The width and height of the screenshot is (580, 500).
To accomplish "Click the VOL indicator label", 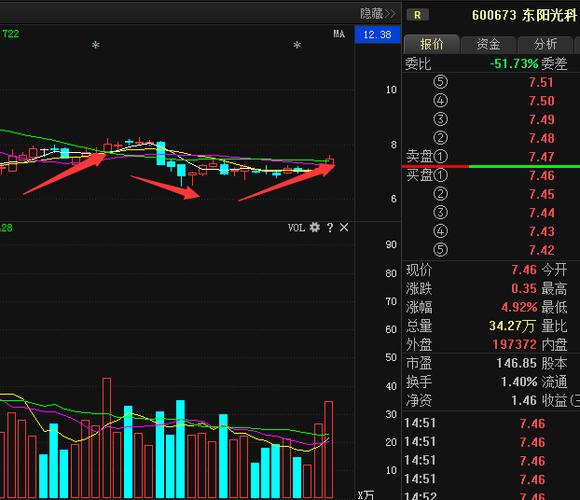I will 296,227.
